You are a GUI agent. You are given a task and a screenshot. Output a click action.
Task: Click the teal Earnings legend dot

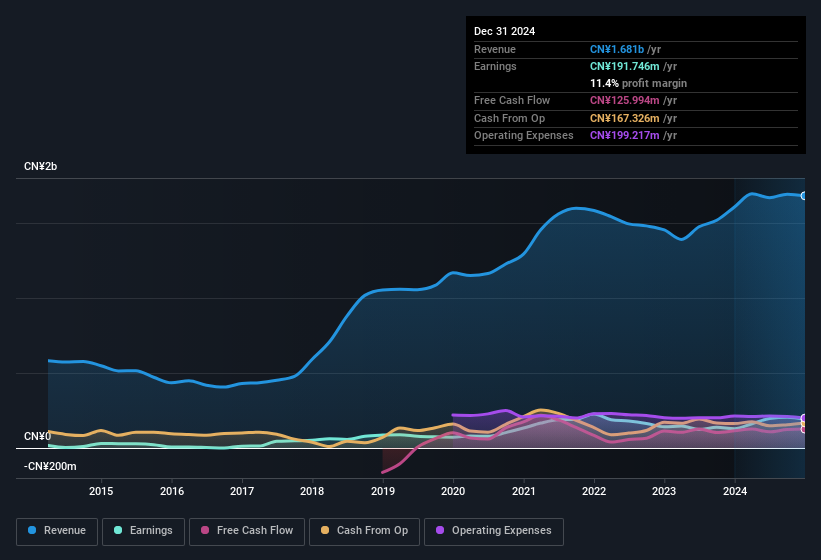(119, 531)
